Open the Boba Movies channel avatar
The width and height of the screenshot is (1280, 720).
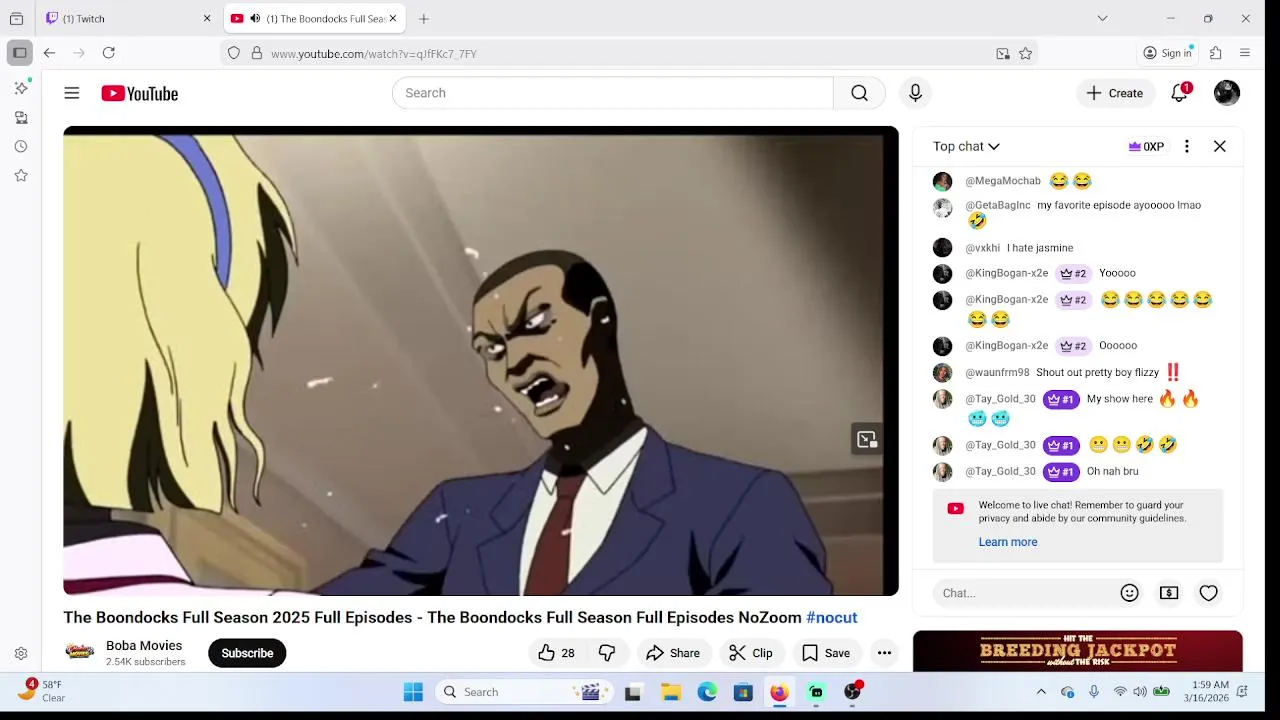pos(80,652)
